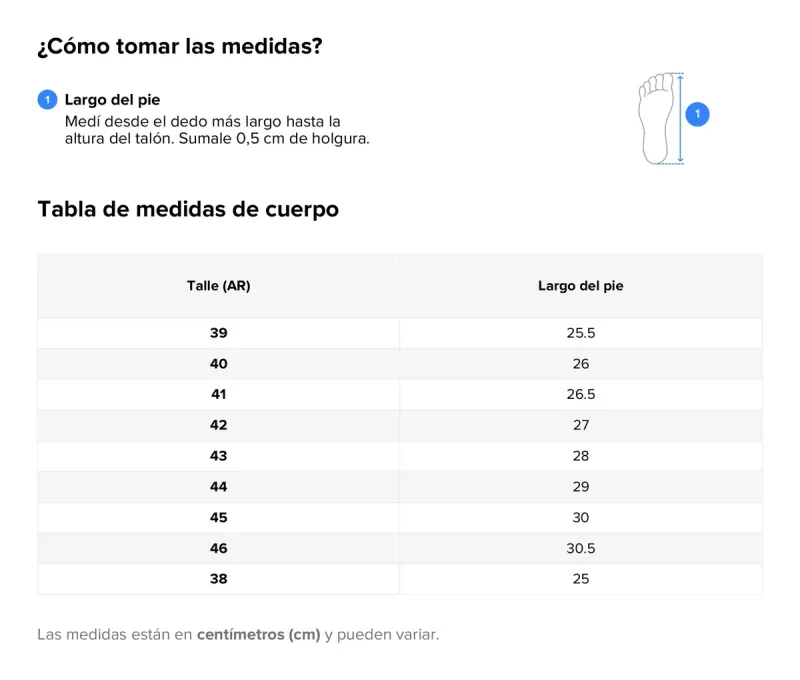Pick size 44 from the table
This screenshot has height=680, width=800.
[218, 487]
